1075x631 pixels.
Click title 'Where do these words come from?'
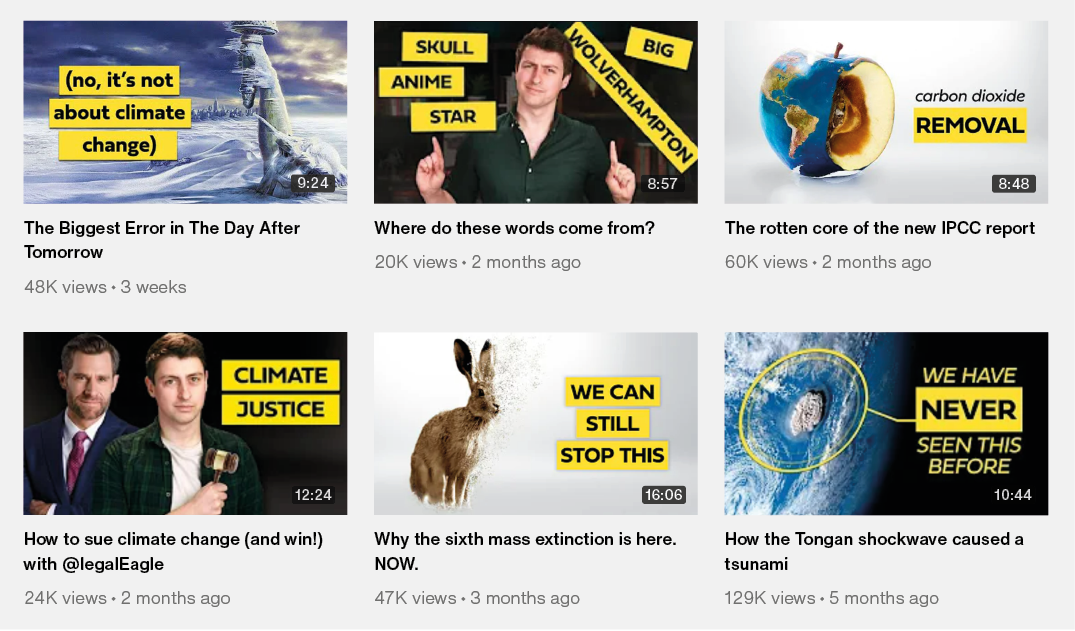514,228
